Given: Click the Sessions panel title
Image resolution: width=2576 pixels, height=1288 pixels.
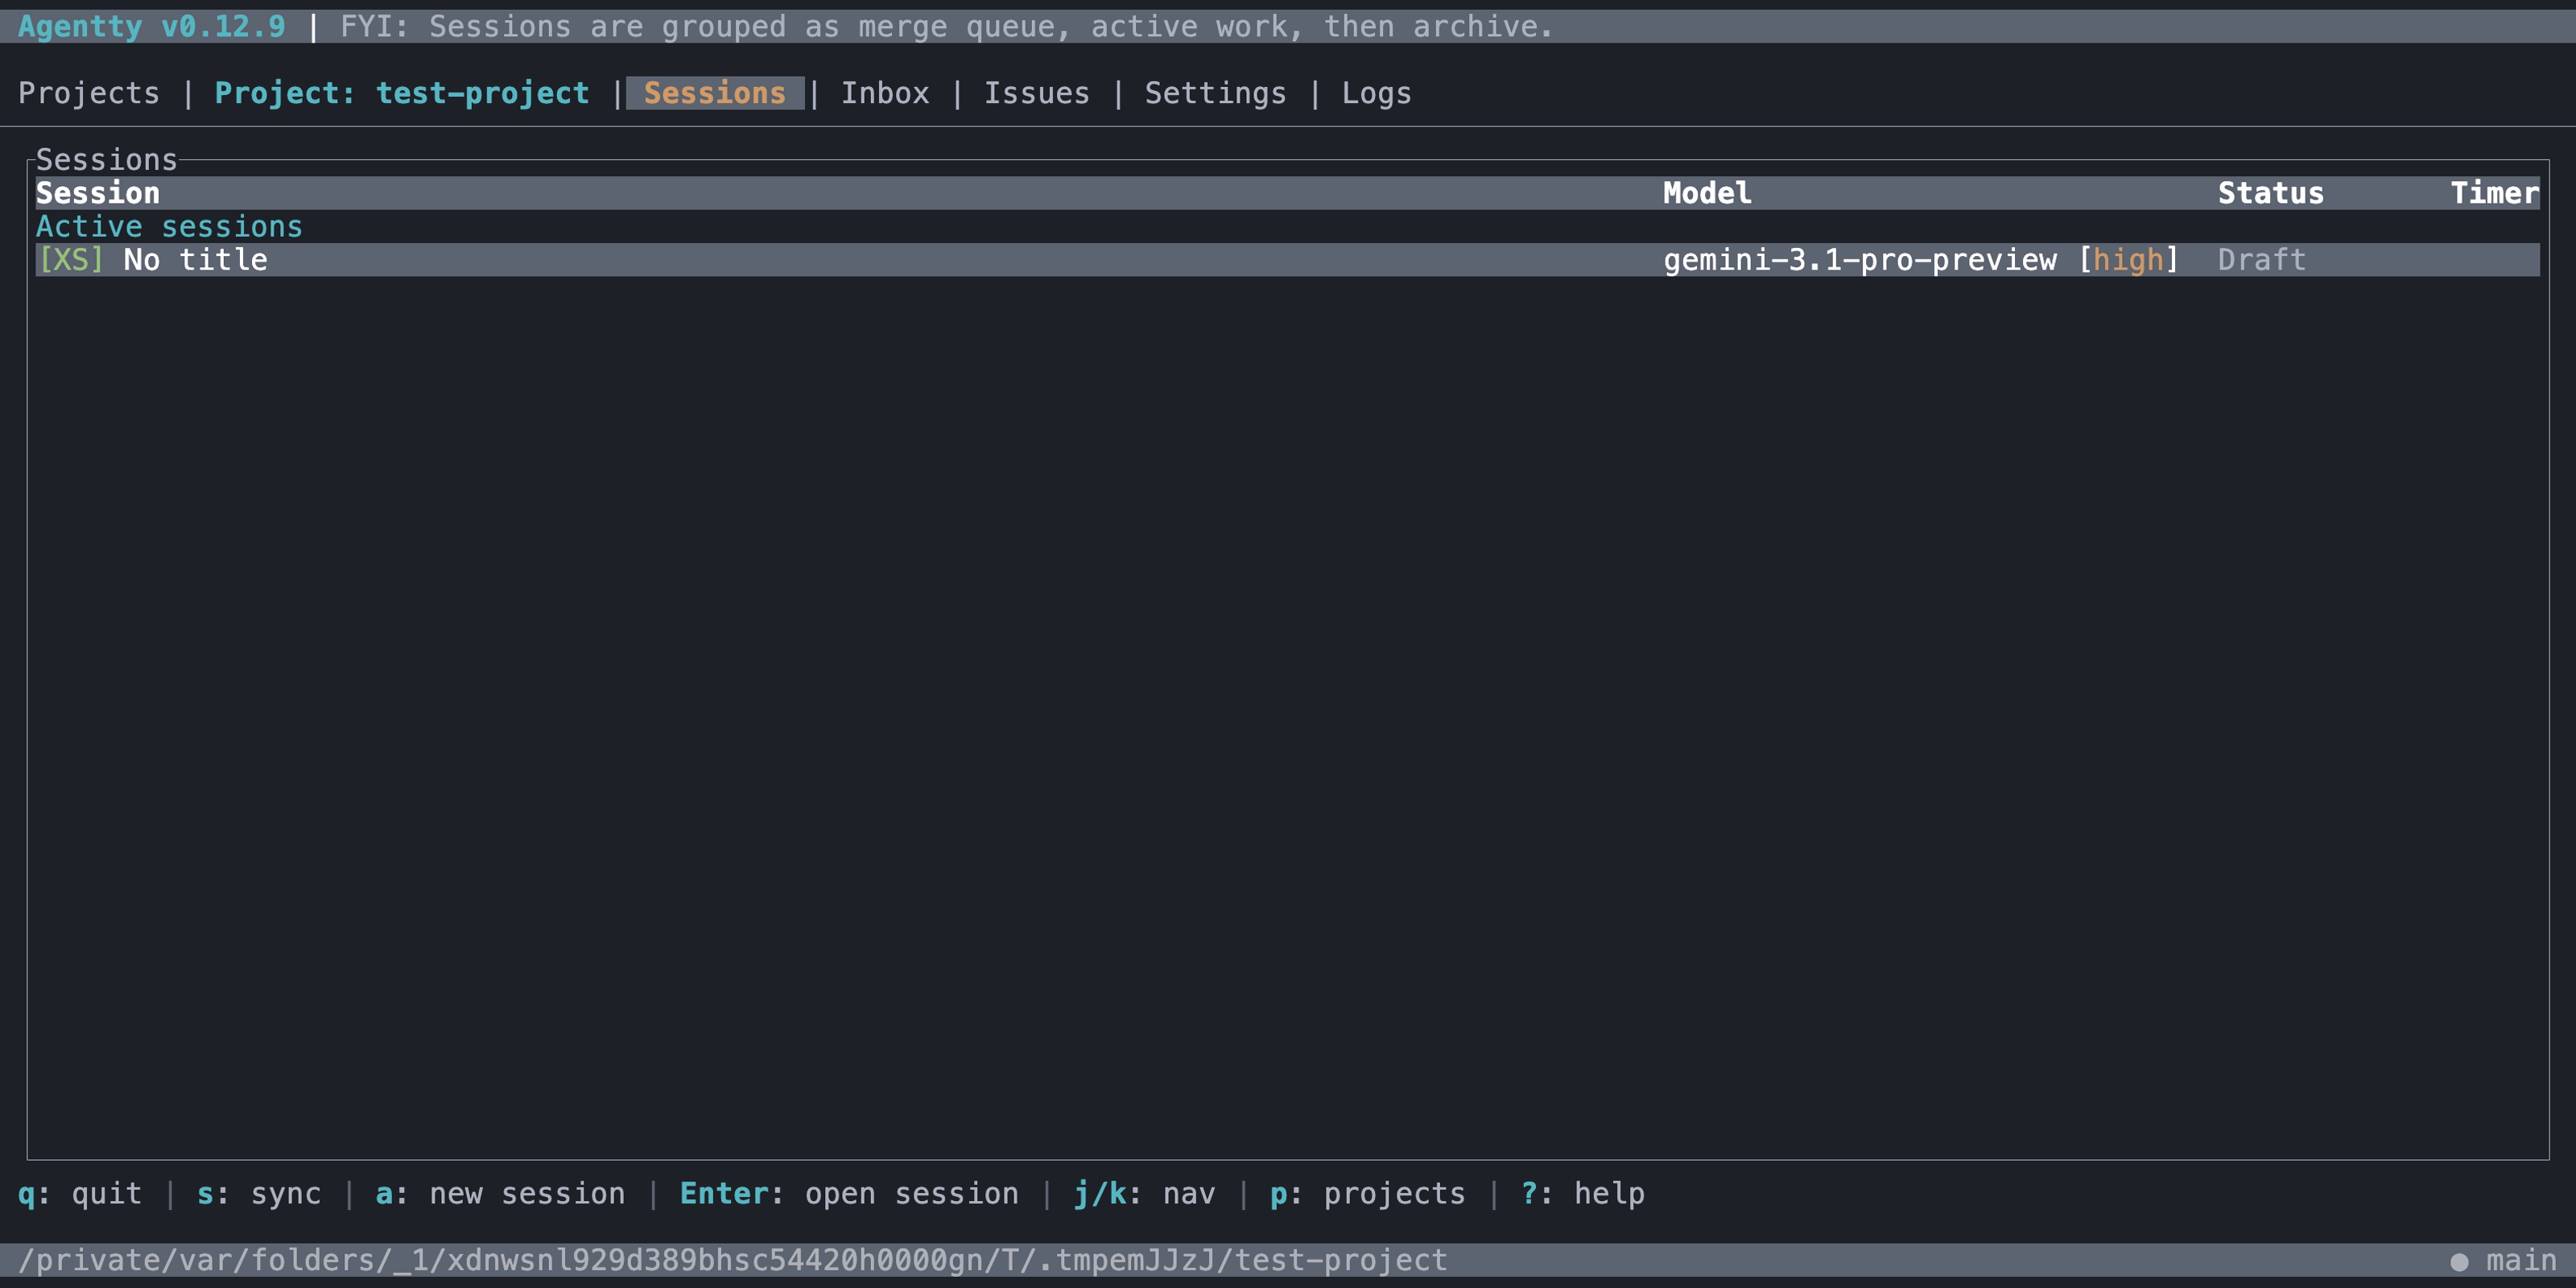Looking at the screenshot, I should pos(107,160).
